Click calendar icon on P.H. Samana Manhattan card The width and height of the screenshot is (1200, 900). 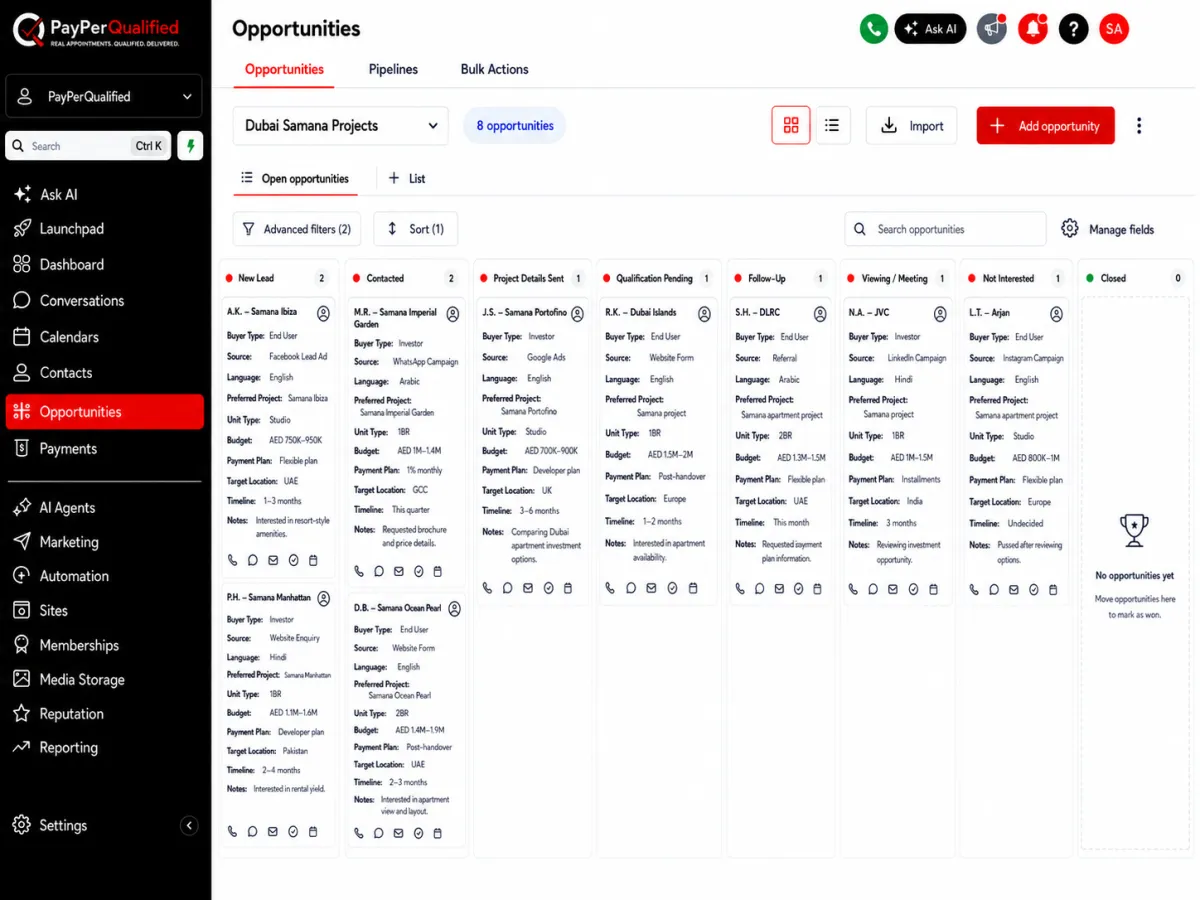pos(313,831)
